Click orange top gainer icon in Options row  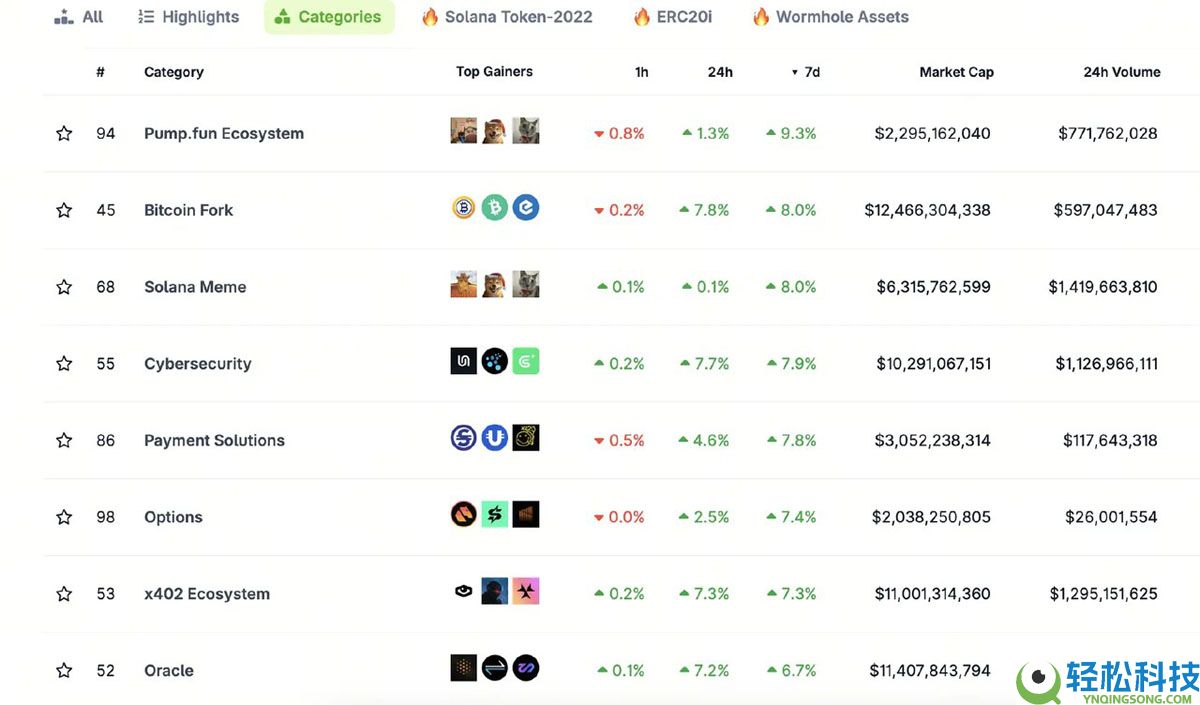(x=463, y=515)
